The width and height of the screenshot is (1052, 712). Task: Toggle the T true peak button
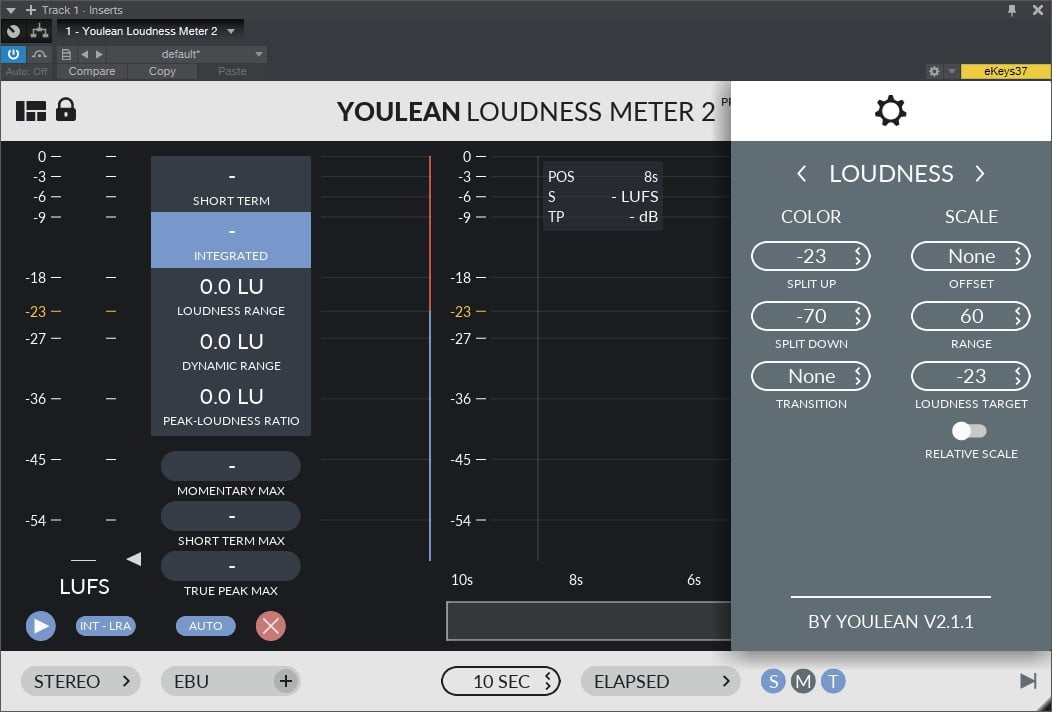833,681
